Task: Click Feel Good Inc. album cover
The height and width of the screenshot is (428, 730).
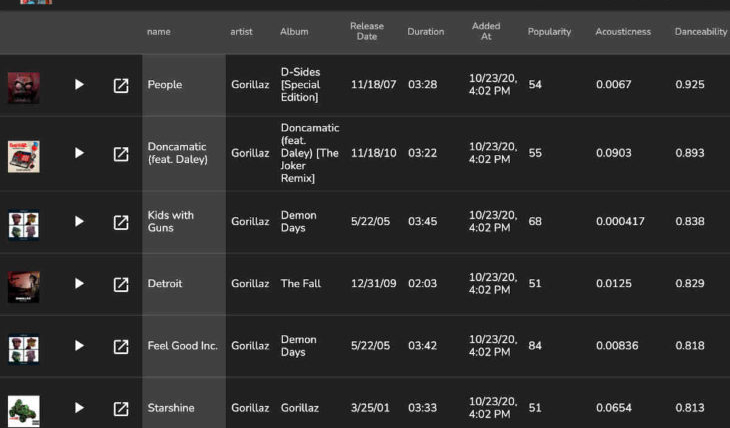Action: pyautogui.click(x=24, y=349)
